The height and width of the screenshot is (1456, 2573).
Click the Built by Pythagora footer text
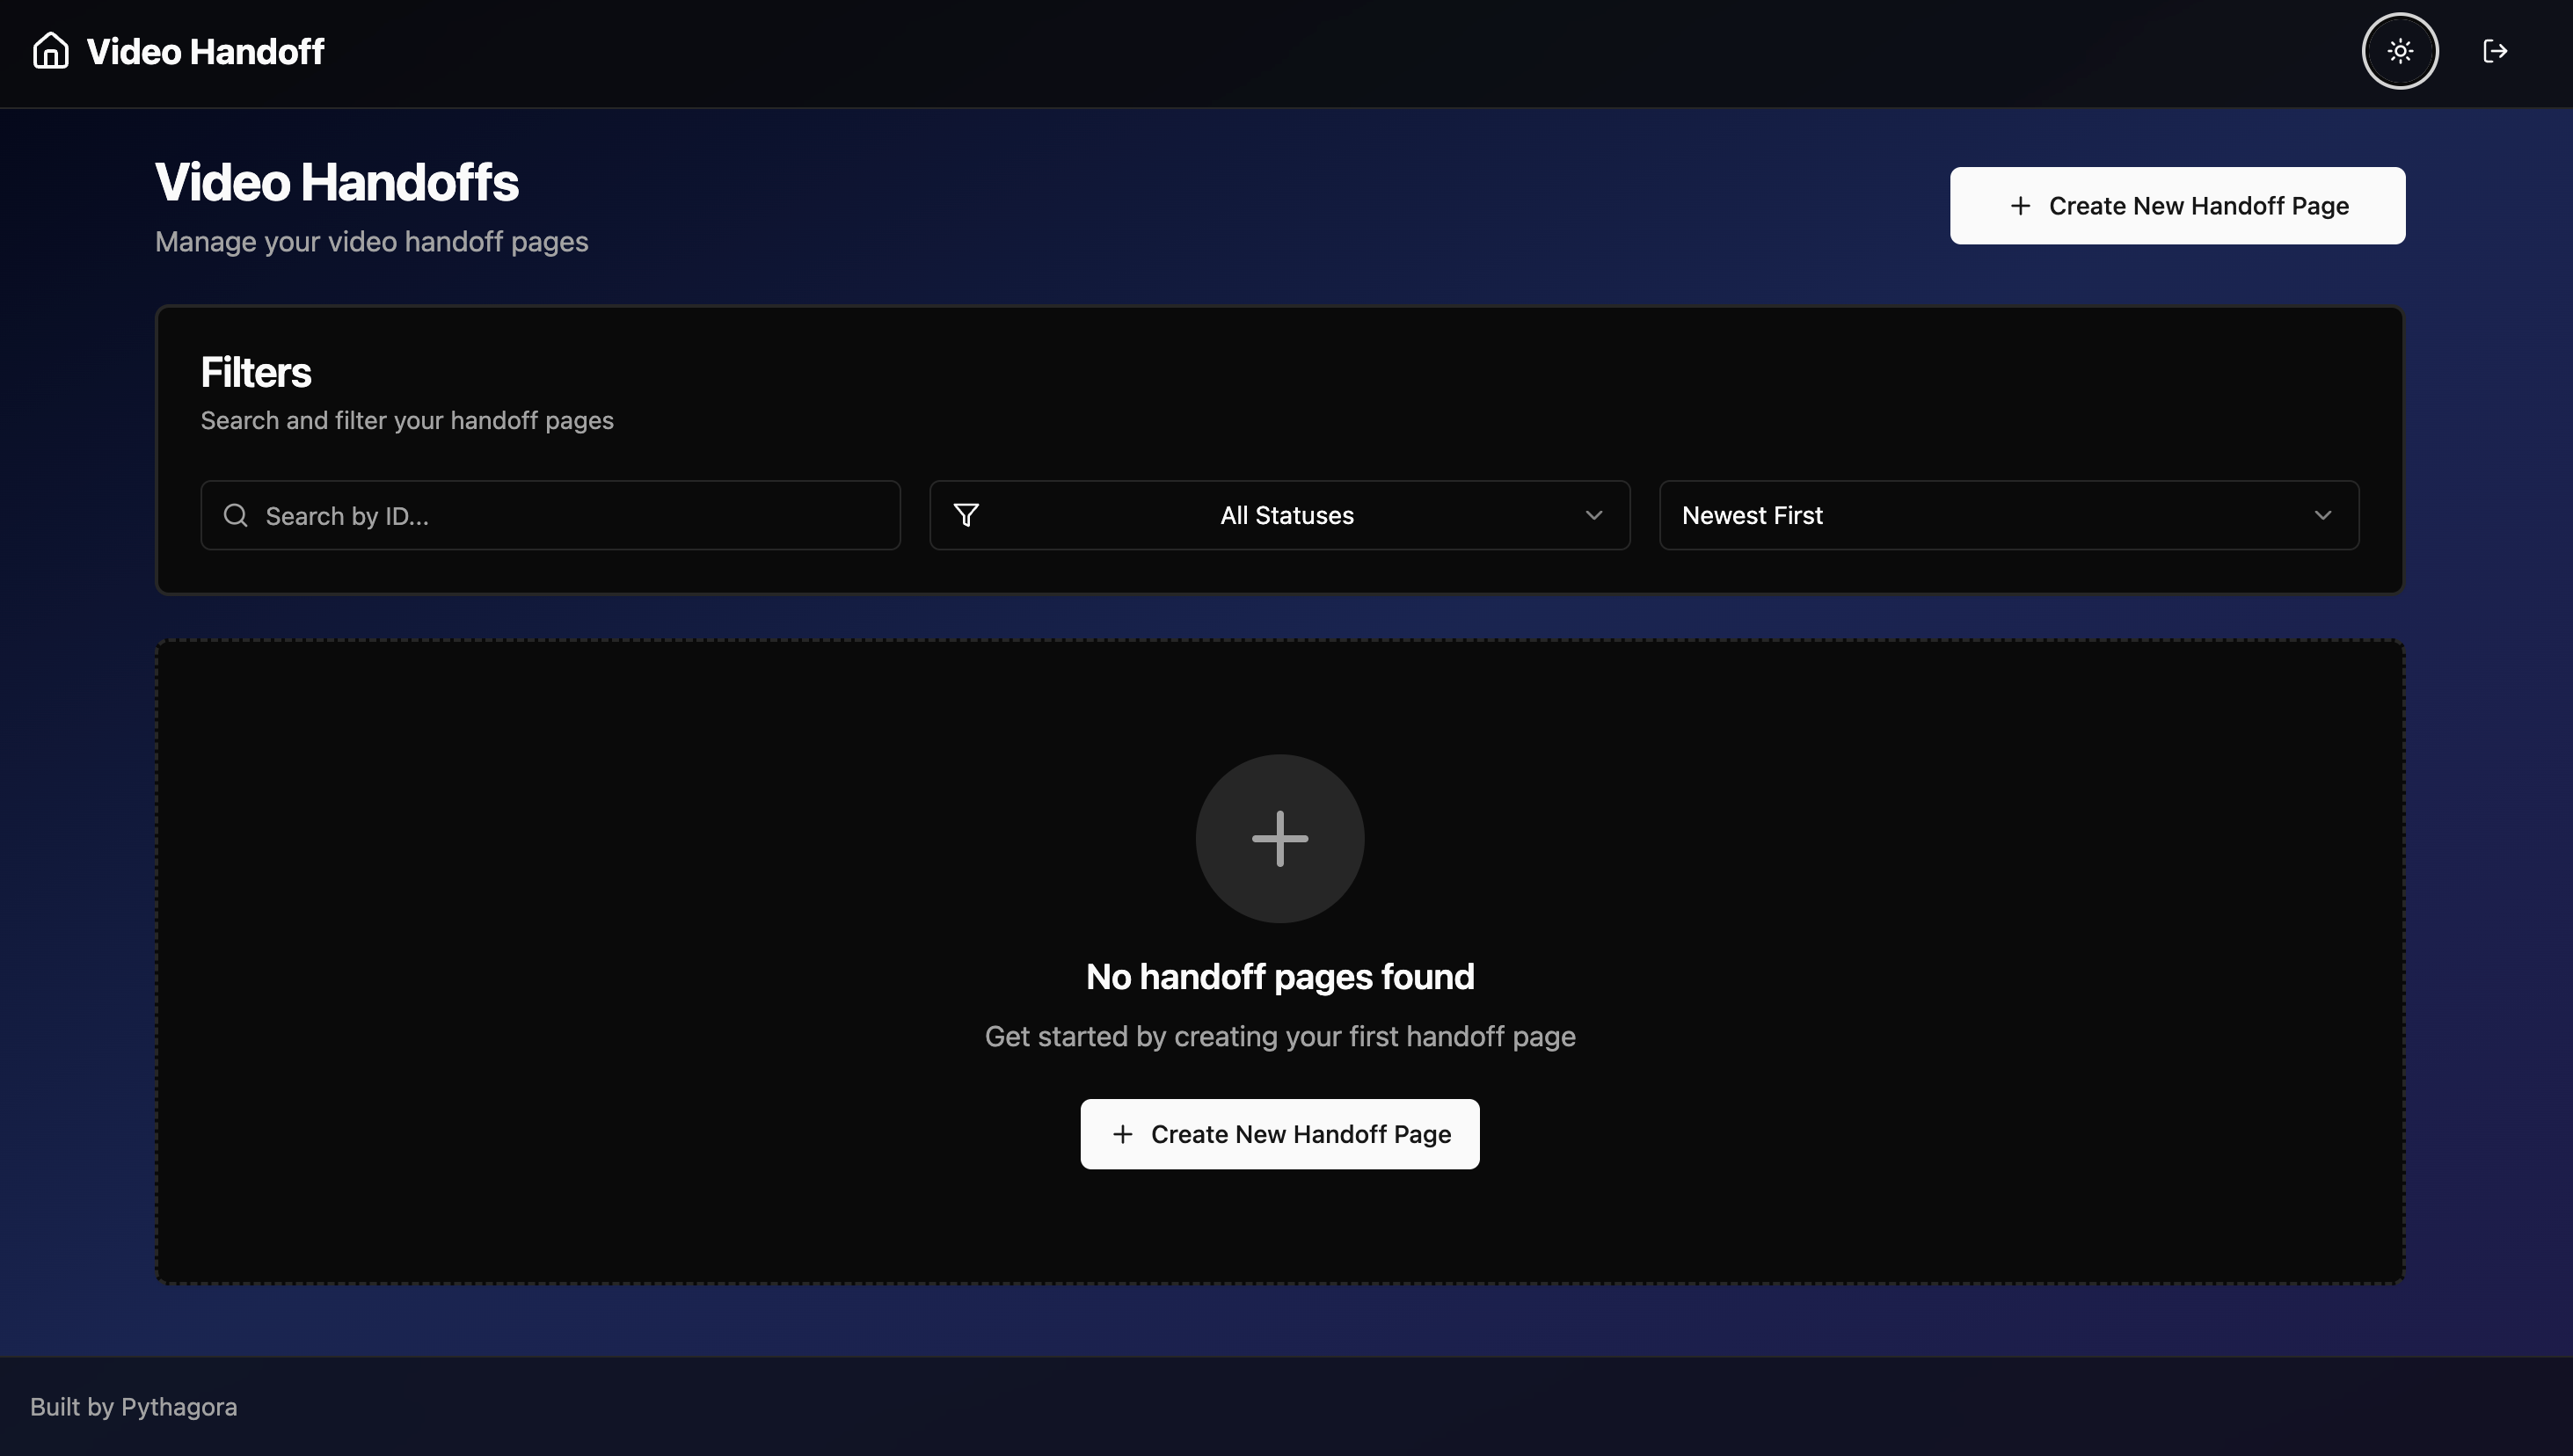click(x=133, y=1406)
